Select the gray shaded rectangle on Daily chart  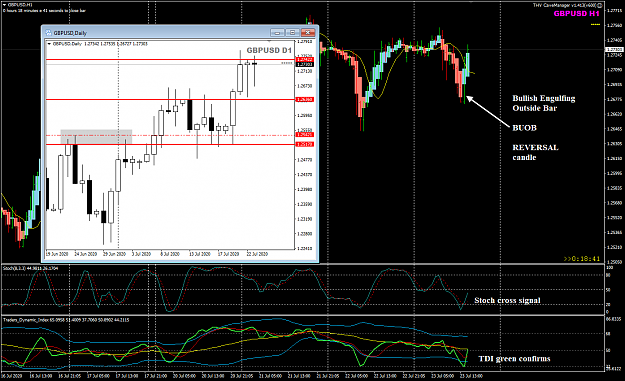[96, 136]
